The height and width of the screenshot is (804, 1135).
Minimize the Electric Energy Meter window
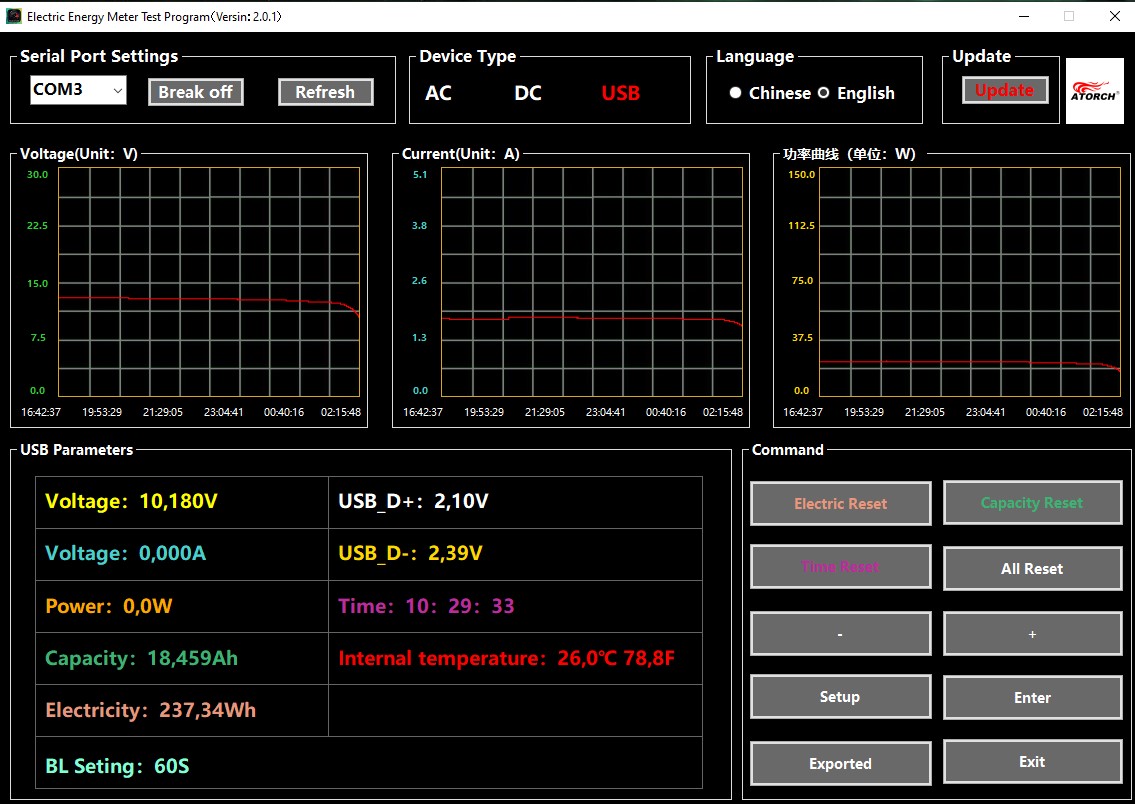click(1024, 16)
